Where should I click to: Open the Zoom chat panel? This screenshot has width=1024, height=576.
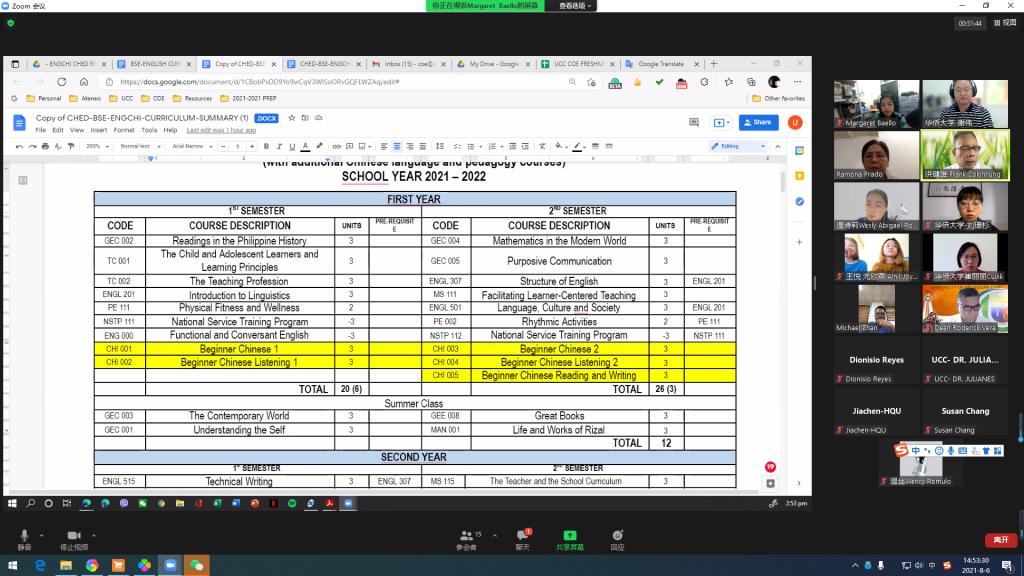point(522,537)
